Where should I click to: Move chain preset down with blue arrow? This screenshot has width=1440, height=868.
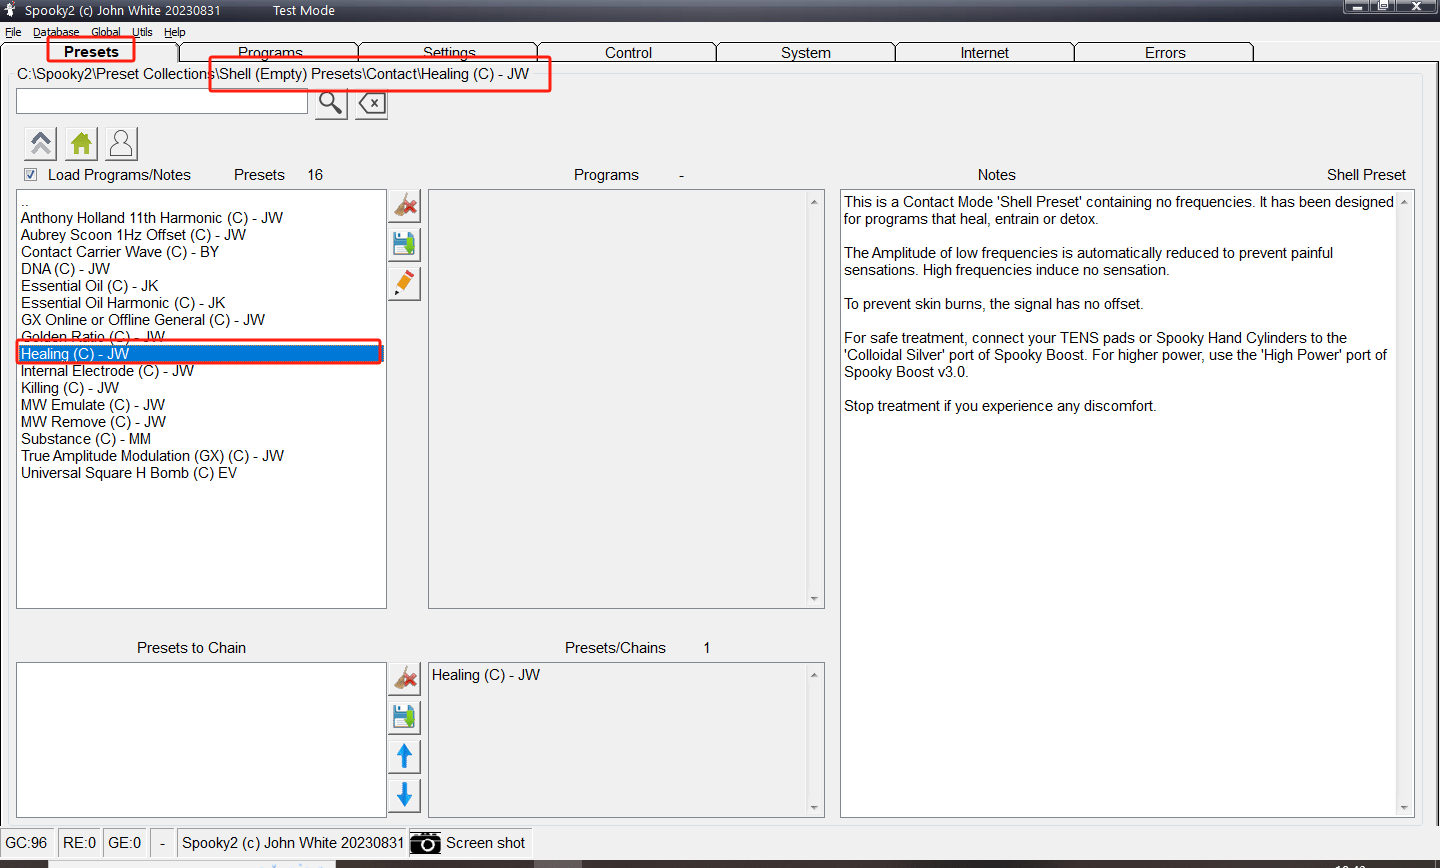(404, 795)
